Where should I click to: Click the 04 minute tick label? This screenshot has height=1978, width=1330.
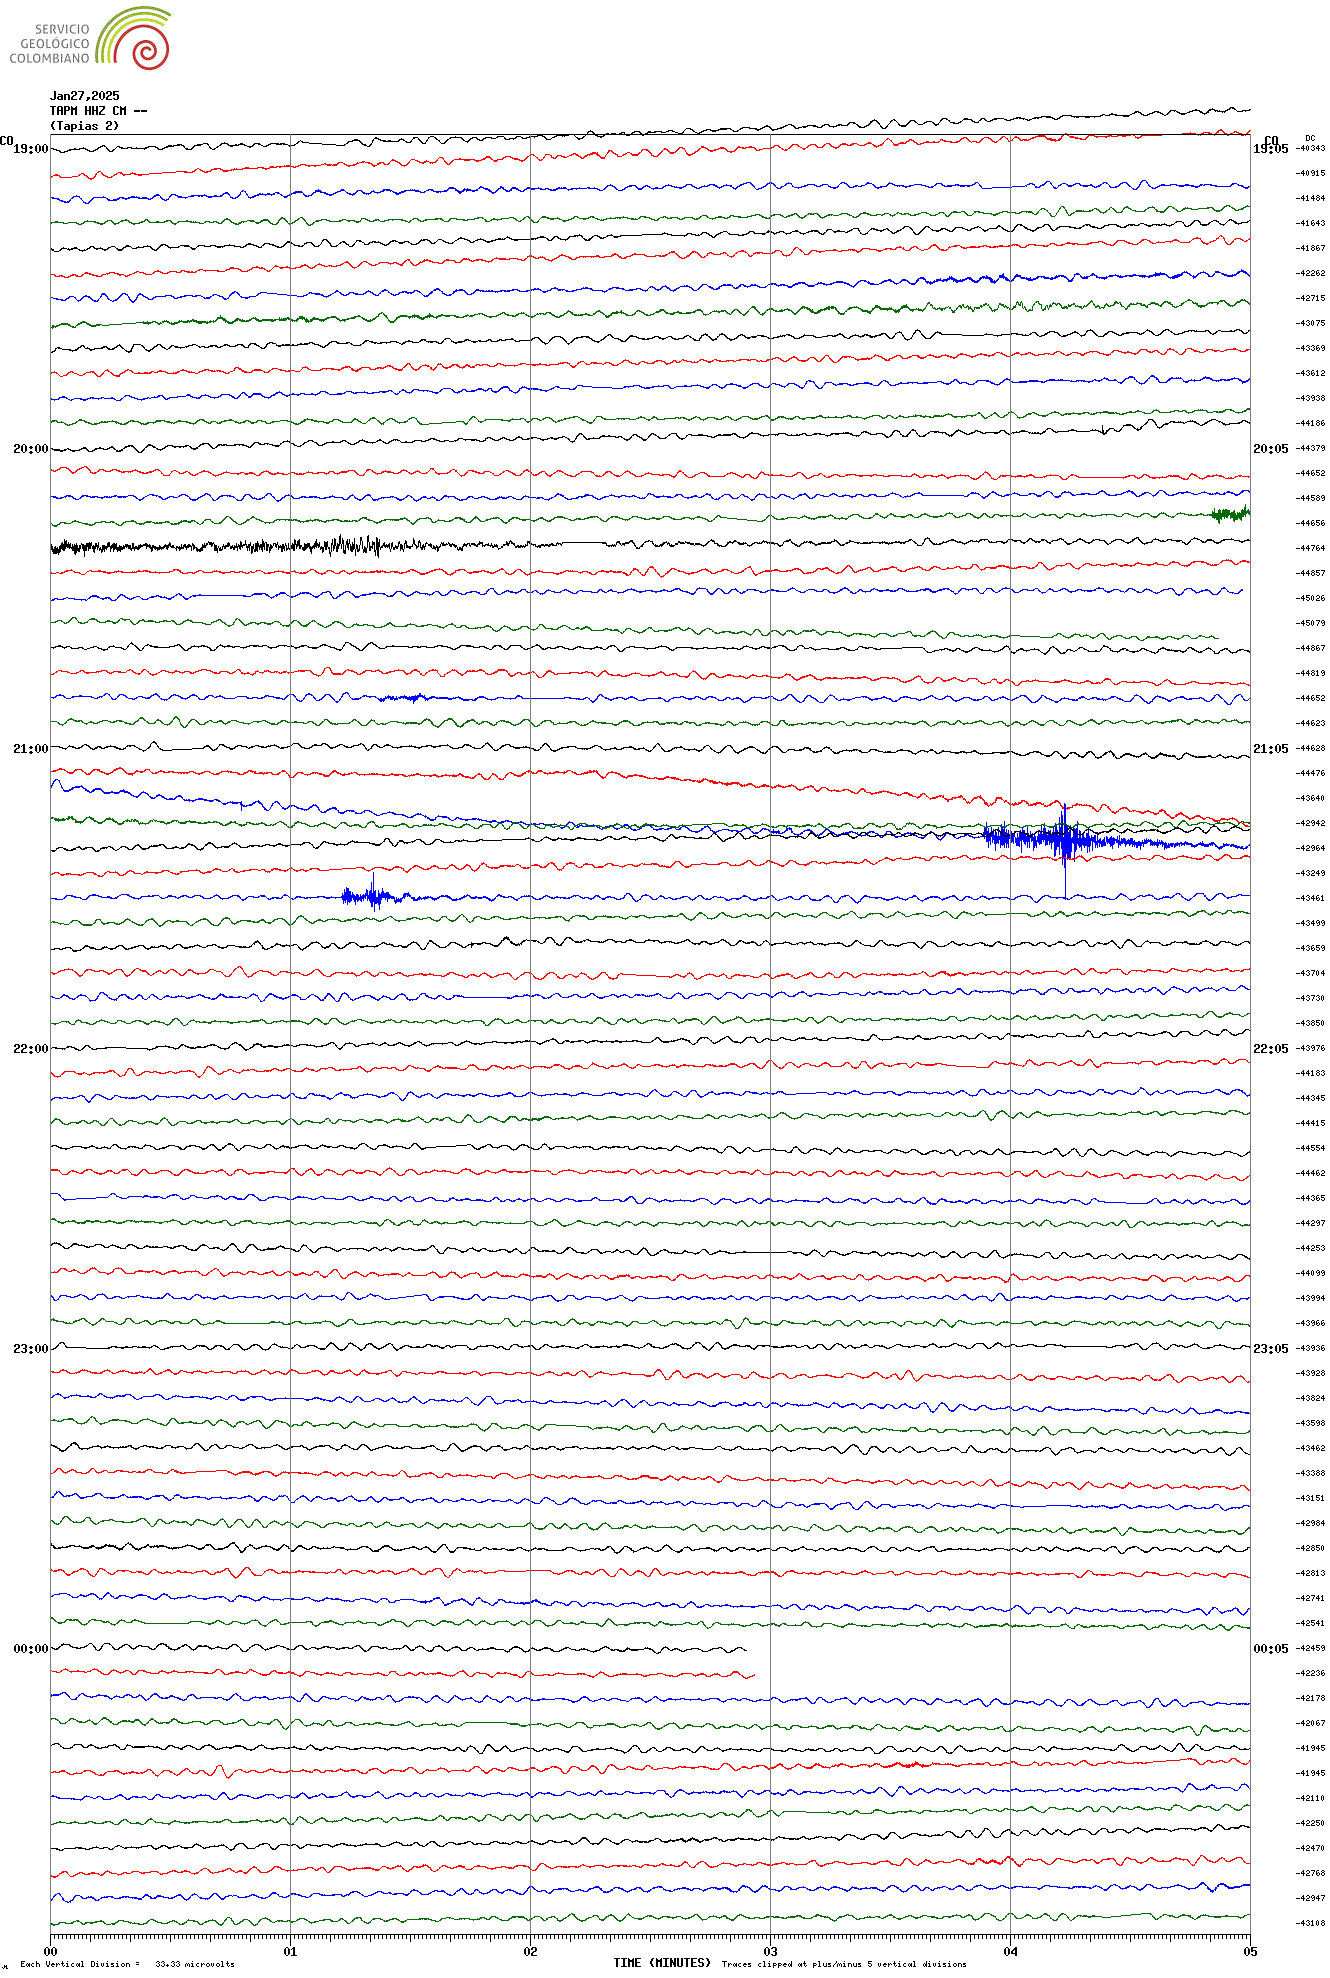point(1010,1951)
